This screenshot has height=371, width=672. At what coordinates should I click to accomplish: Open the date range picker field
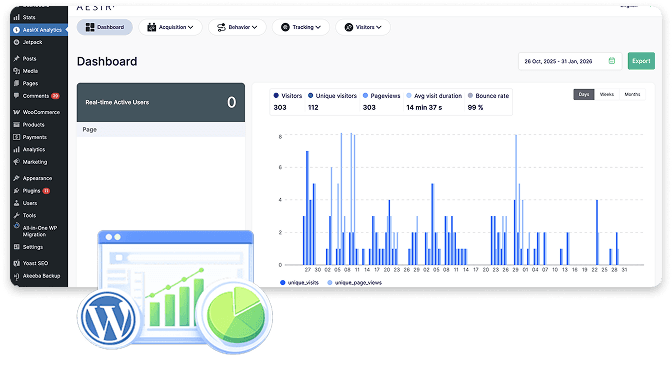pyautogui.click(x=570, y=61)
